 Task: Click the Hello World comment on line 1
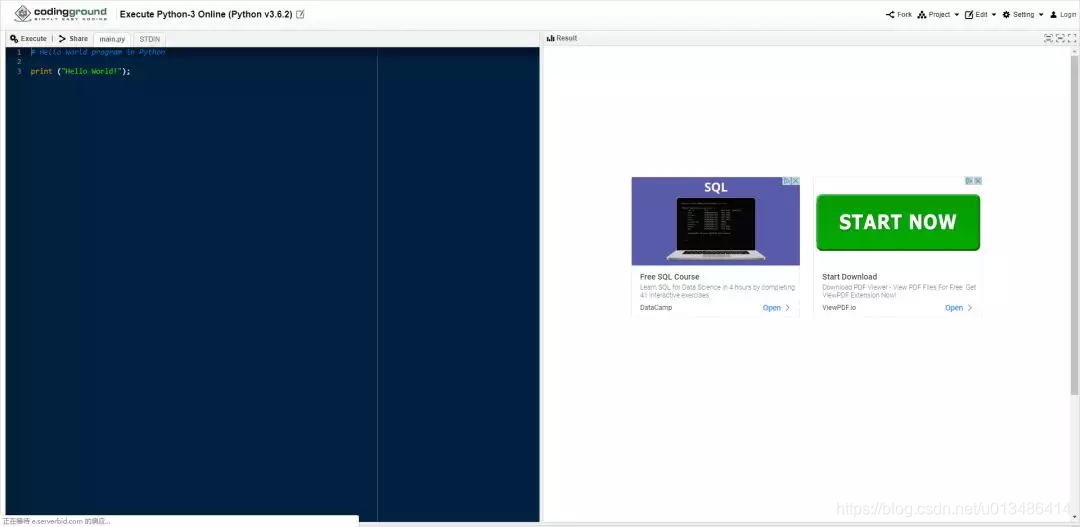tap(98, 52)
